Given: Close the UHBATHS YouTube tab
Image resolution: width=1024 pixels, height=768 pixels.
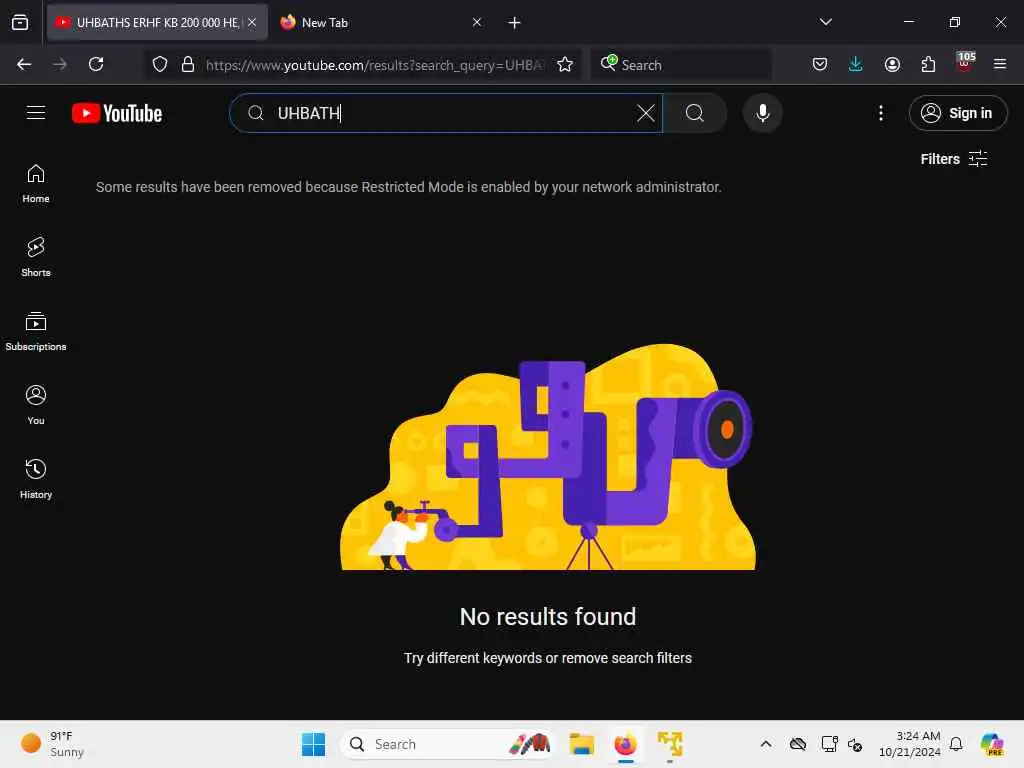Looking at the screenshot, I should pos(252,22).
